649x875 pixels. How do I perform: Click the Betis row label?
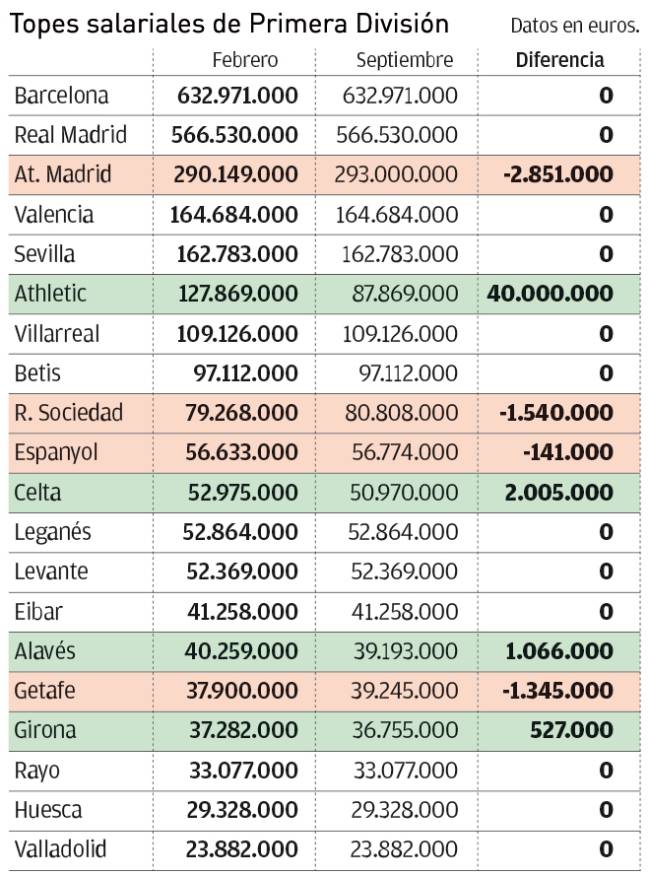tap(38, 373)
